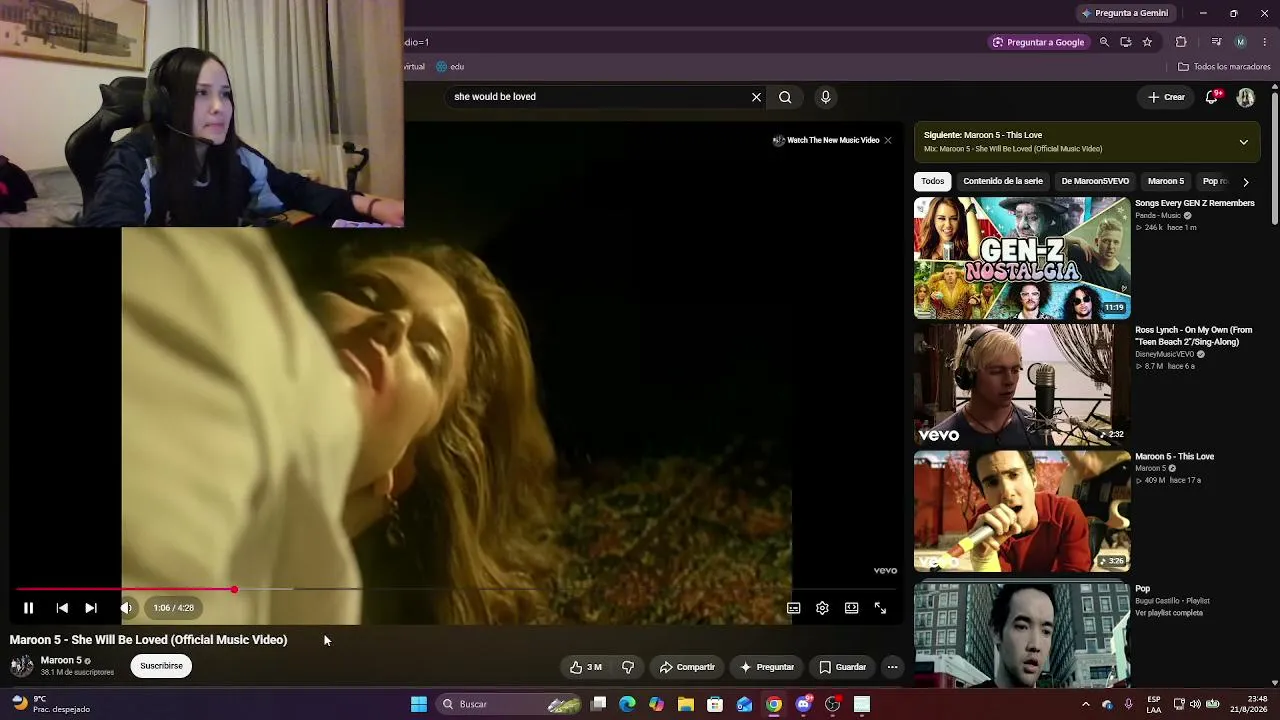Screen dimensions: 1280x720
Task: Skip to the next video
Action: [91, 608]
